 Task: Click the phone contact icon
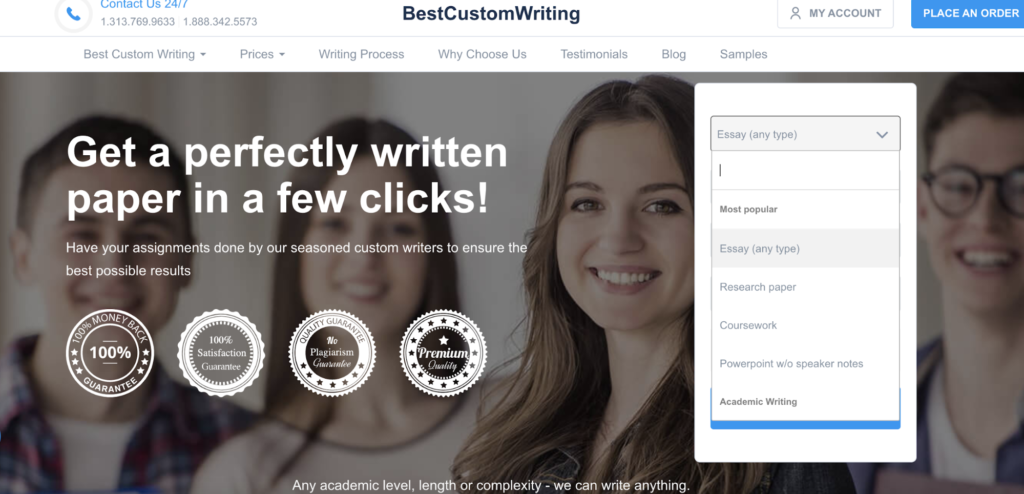click(x=74, y=14)
